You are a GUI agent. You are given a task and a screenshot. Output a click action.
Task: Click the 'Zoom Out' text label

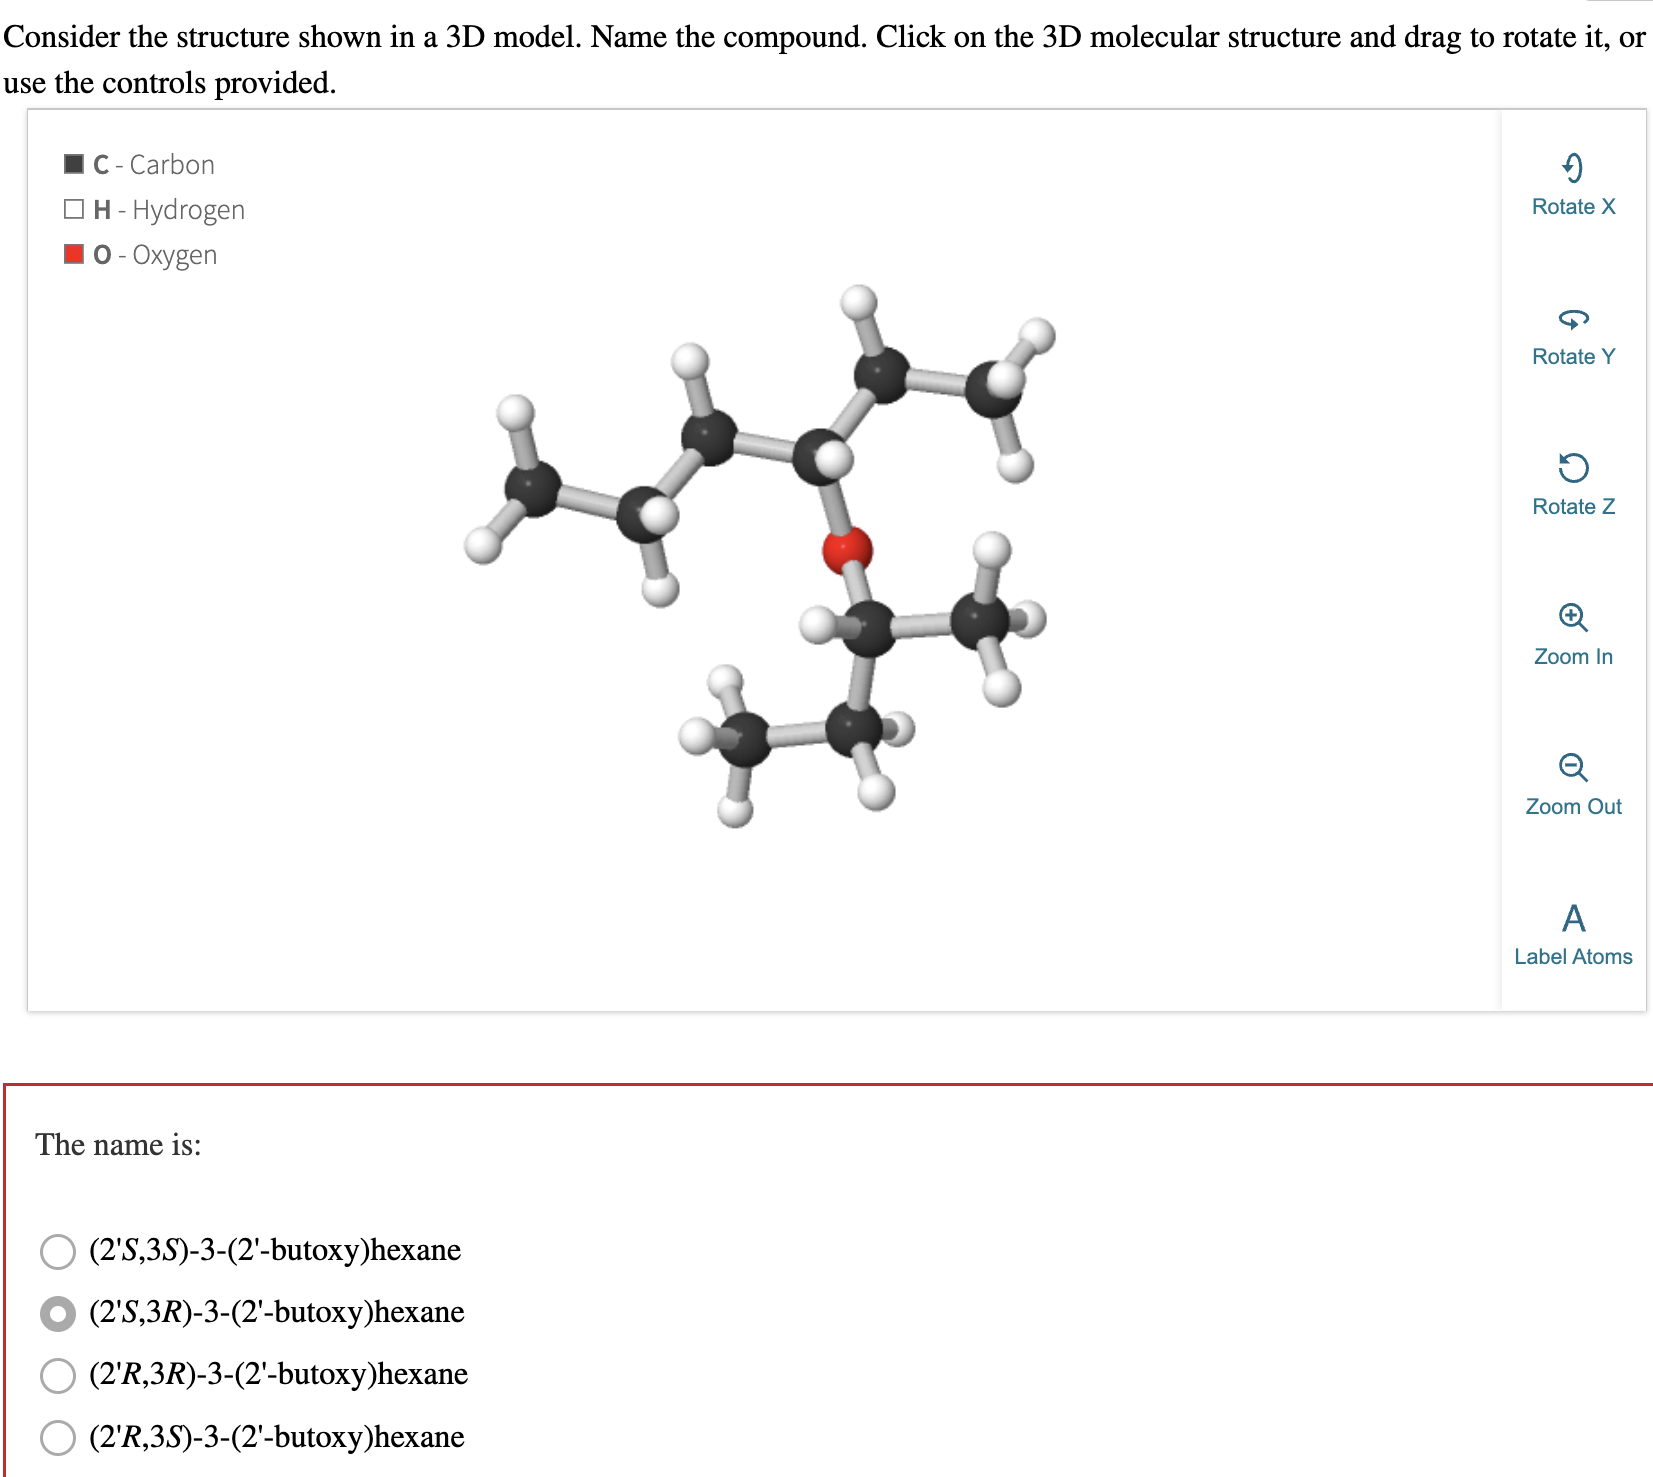tap(1573, 806)
